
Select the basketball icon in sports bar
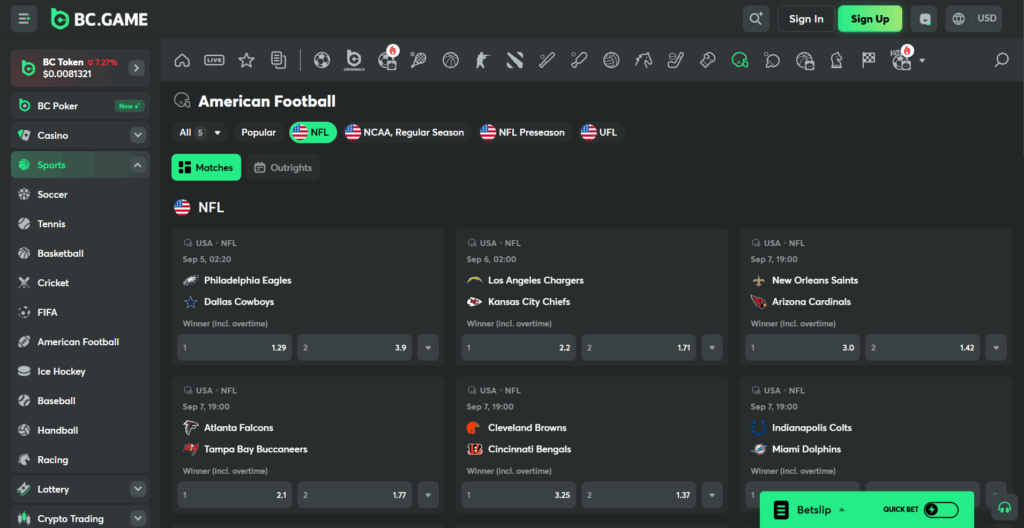(x=450, y=60)
